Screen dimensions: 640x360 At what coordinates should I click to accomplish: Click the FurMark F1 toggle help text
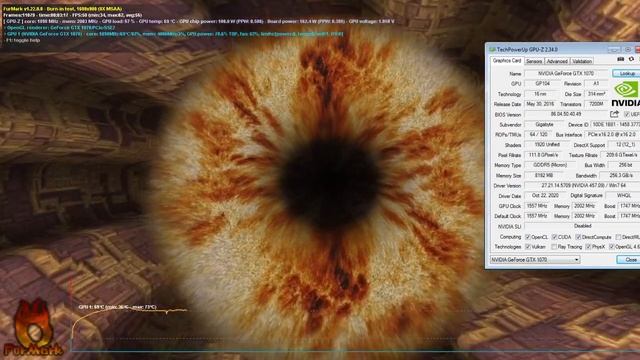point(23,40)
